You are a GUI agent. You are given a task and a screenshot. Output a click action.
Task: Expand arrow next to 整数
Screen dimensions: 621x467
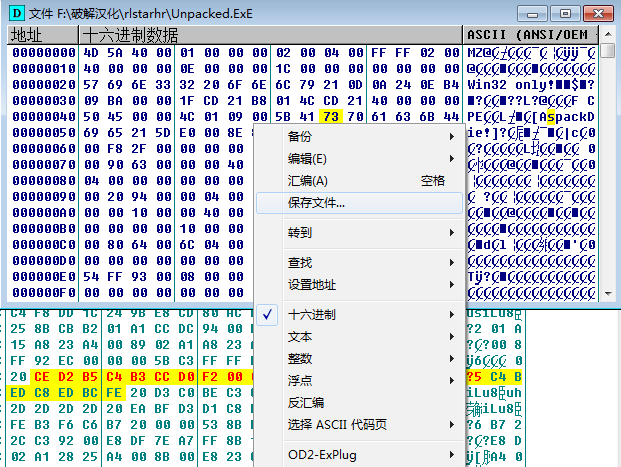452,359
